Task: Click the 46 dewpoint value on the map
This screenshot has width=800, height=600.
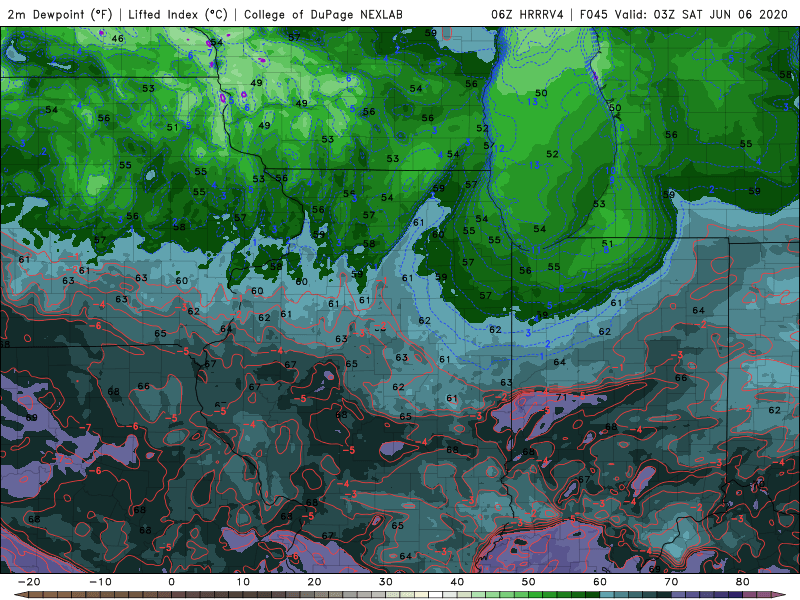Action: pos(117,38)
